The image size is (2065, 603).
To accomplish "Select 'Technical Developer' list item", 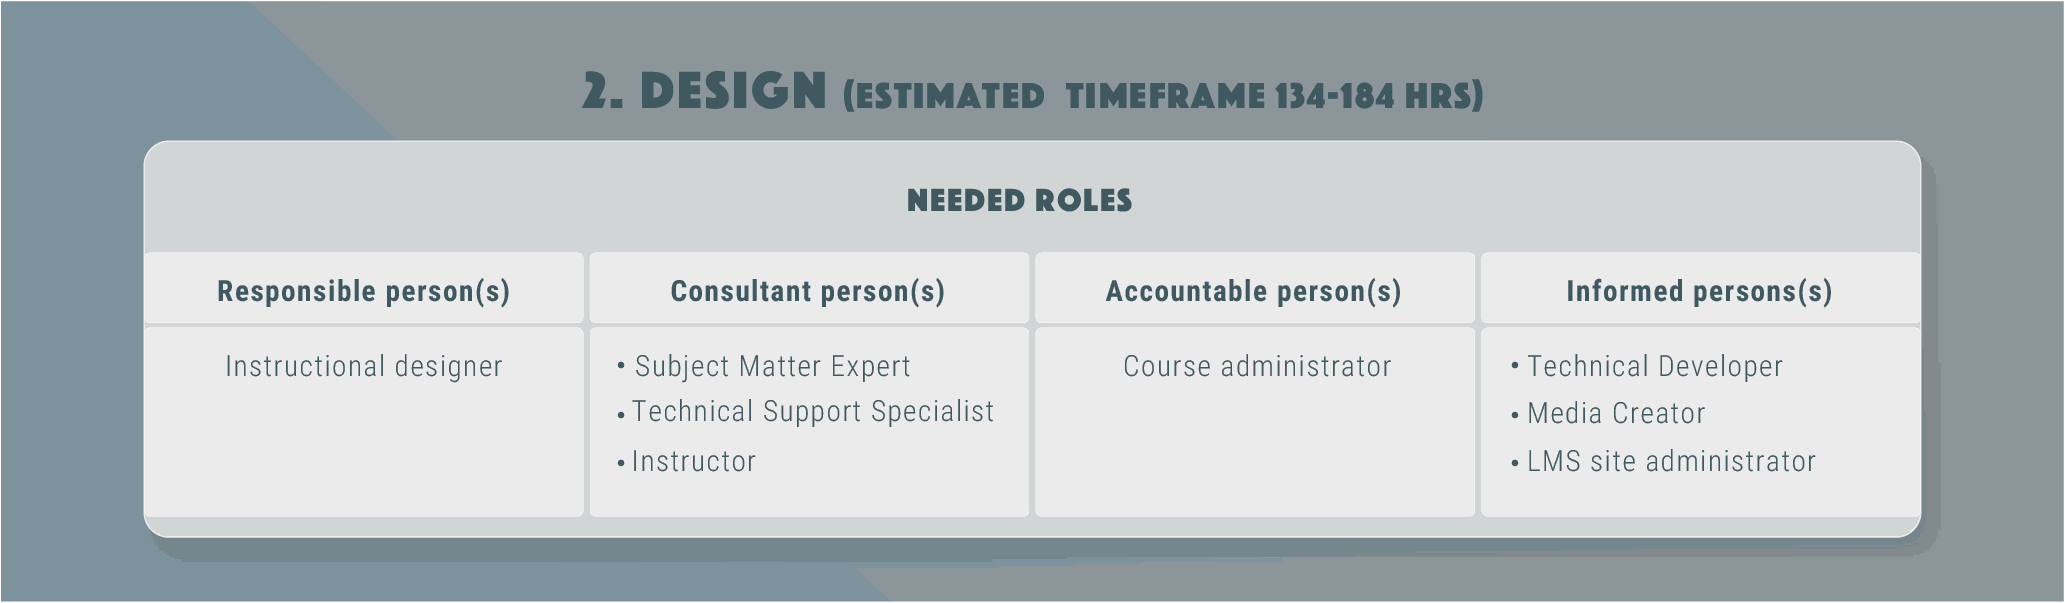I will tap(1655, 366).
